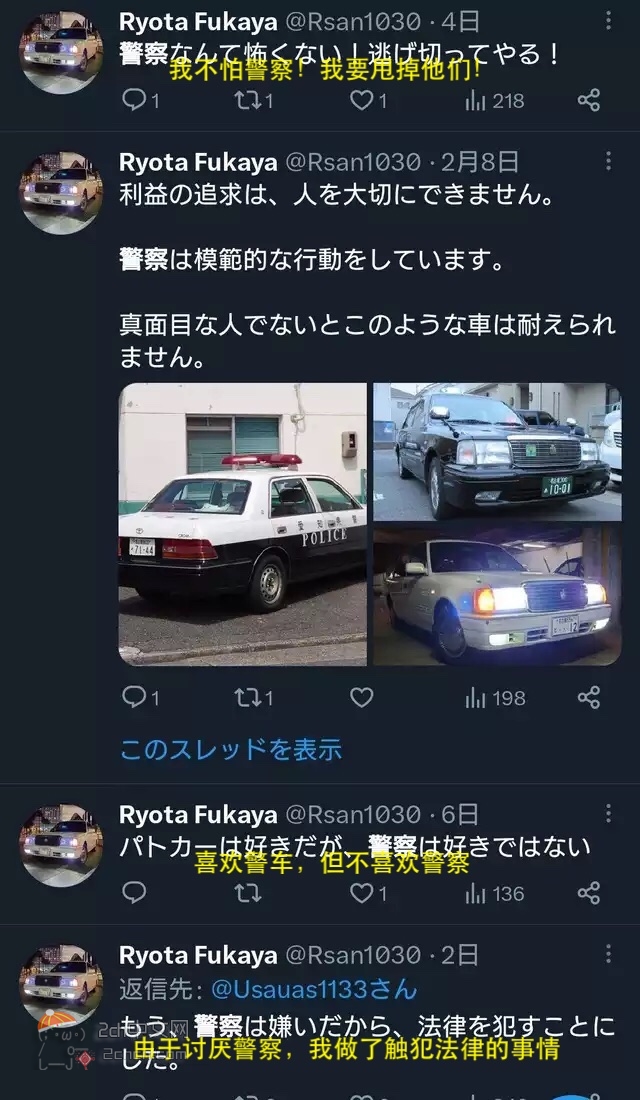The height and width of the screenshot is (1100, 640).
Task: Open the black Crown sedan photo
Action: 497,452
